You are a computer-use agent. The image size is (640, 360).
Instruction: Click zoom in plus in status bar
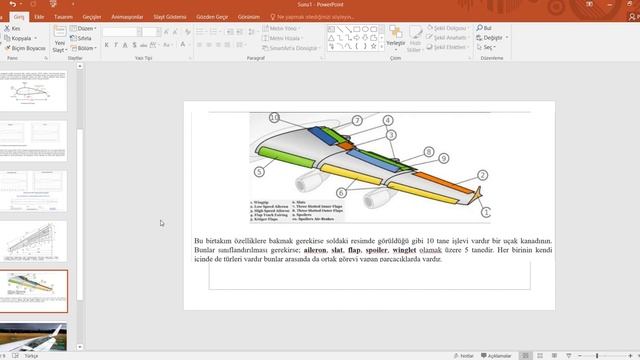(x=630, y=356)
